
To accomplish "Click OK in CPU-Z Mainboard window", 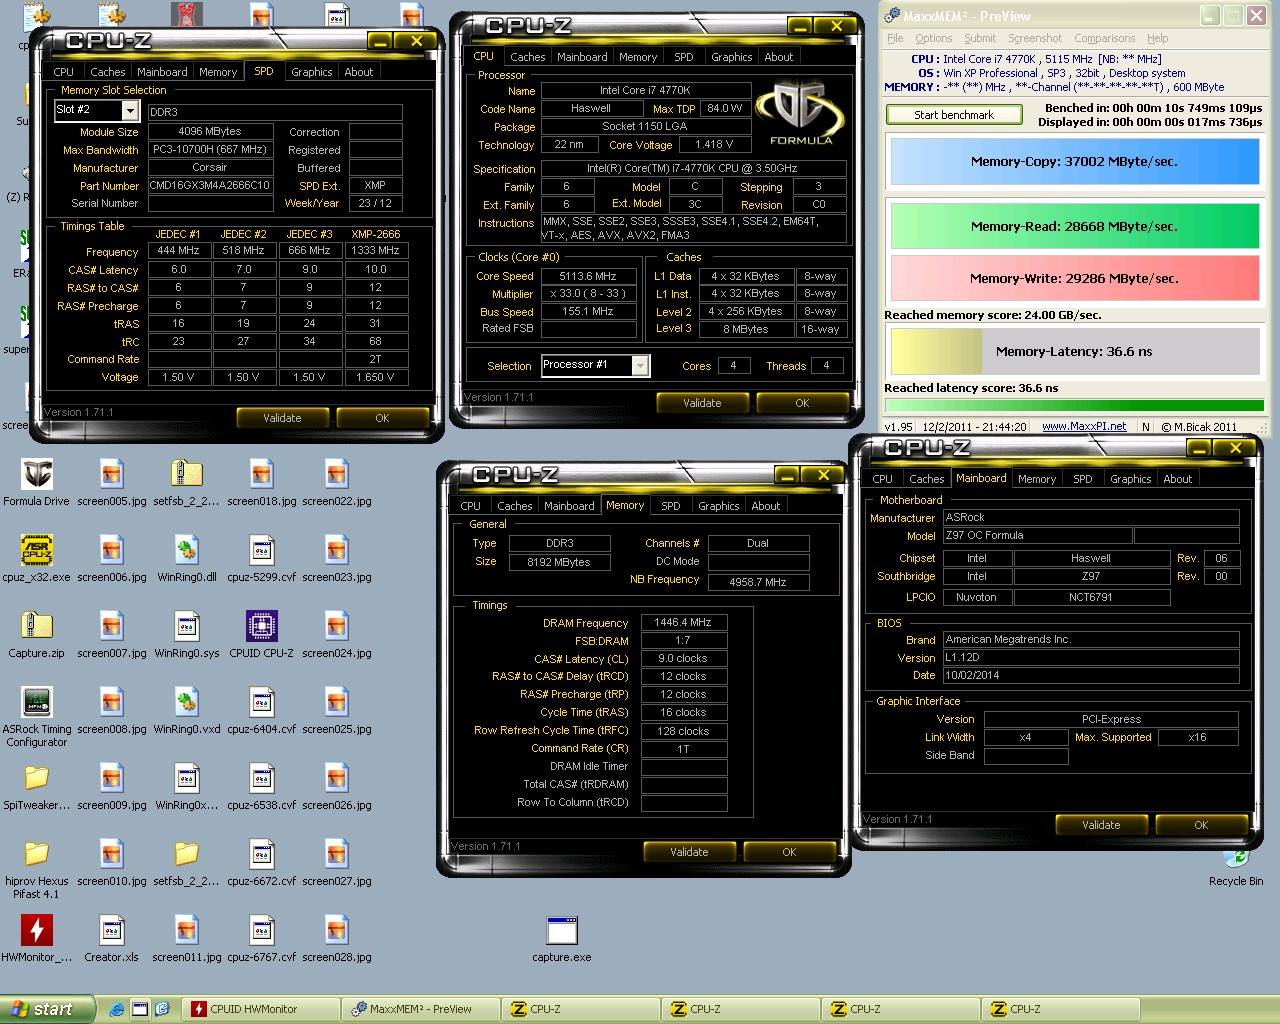I will 1201,825.
